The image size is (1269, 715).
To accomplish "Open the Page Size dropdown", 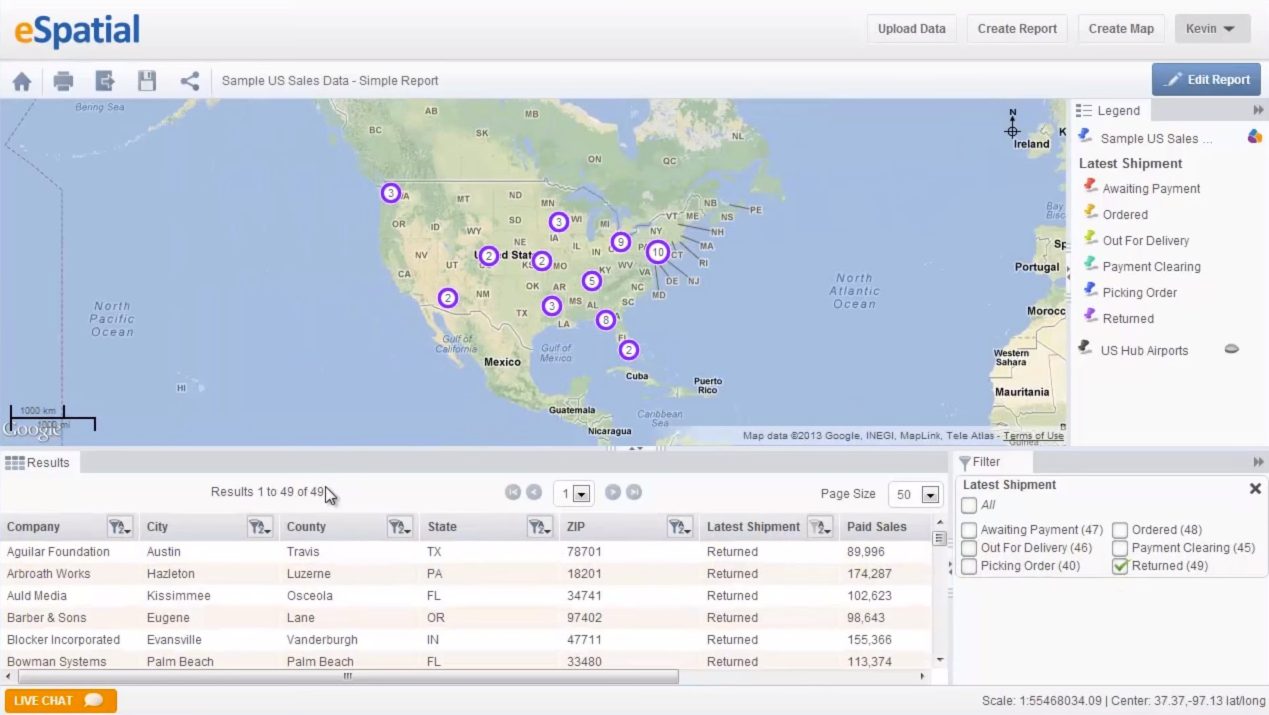I will pyautogui.click(x=929, y=494).
